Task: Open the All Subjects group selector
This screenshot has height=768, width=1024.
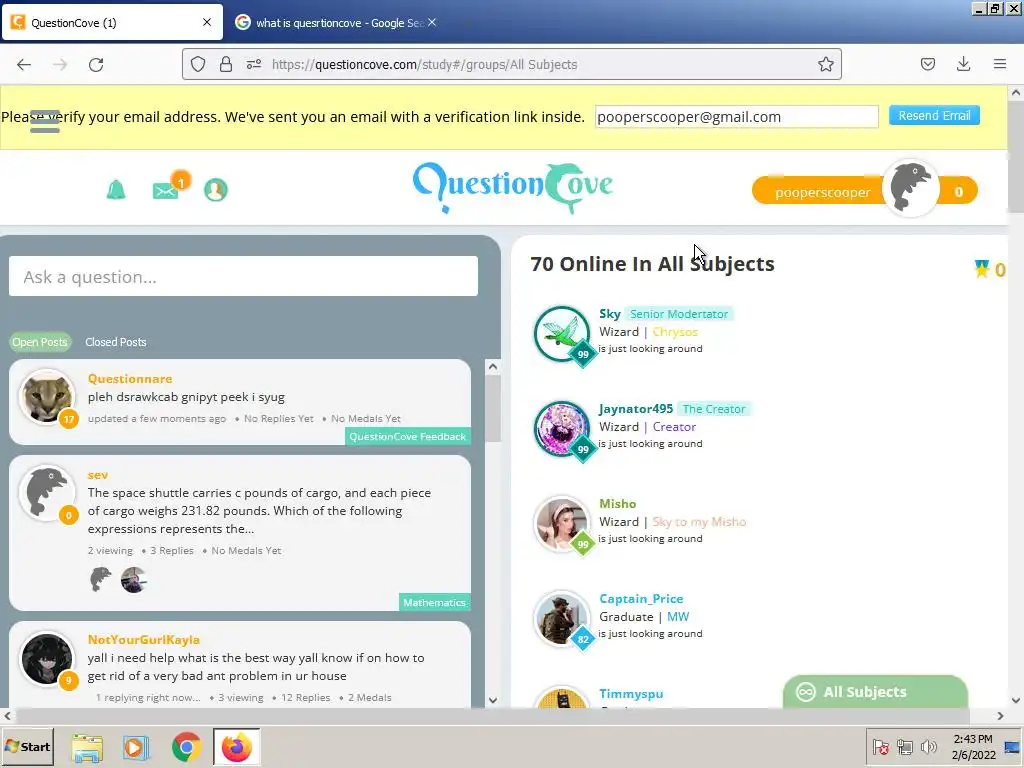Action: tap(875, 692)
